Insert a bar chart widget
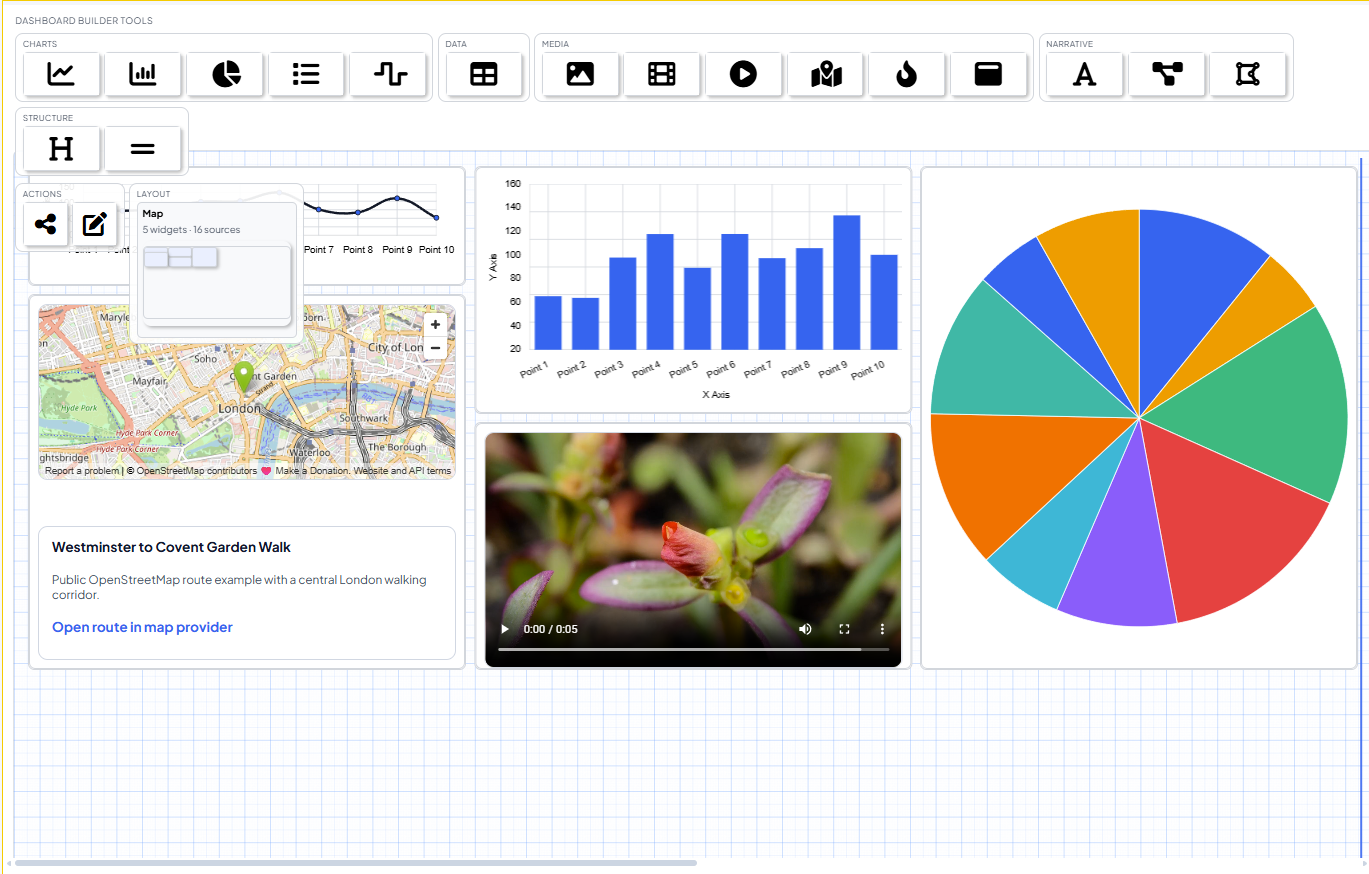This screenshot has height=874, width=1369. (143, 74)
